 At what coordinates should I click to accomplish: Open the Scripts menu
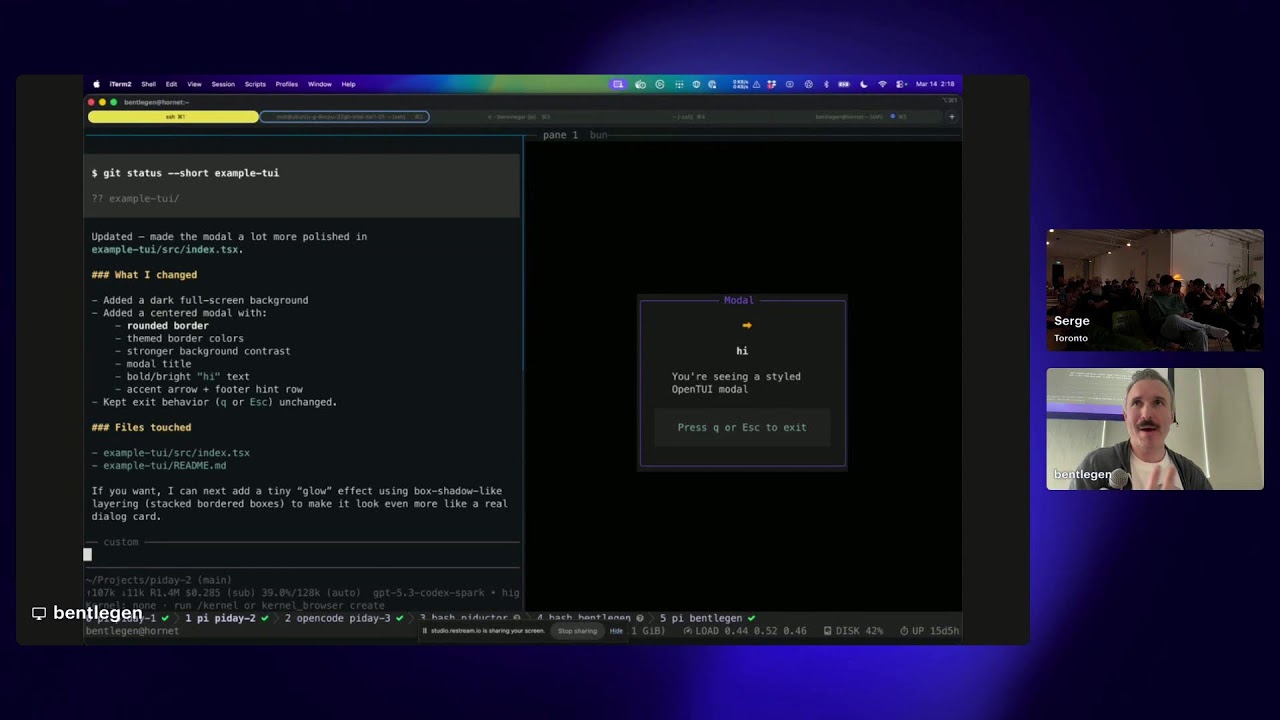point(255,84)
